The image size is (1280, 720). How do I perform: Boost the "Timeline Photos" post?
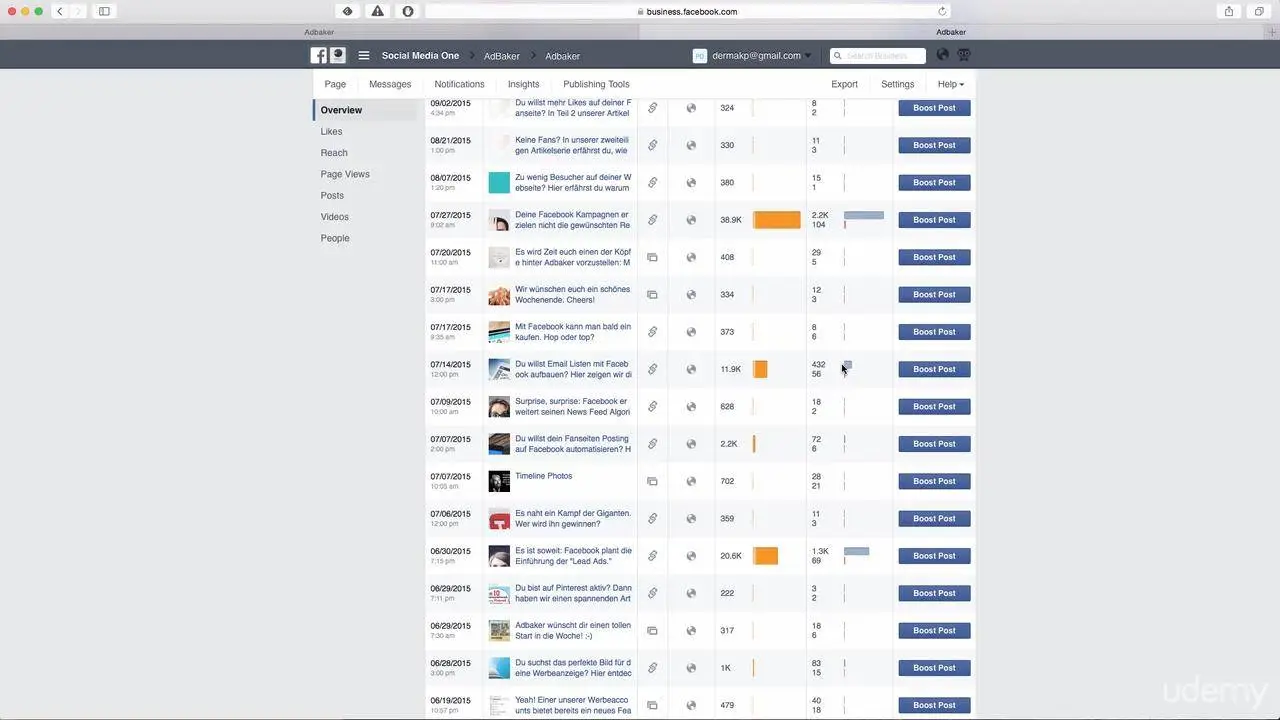pyautogui.click(x=933, y=481)
